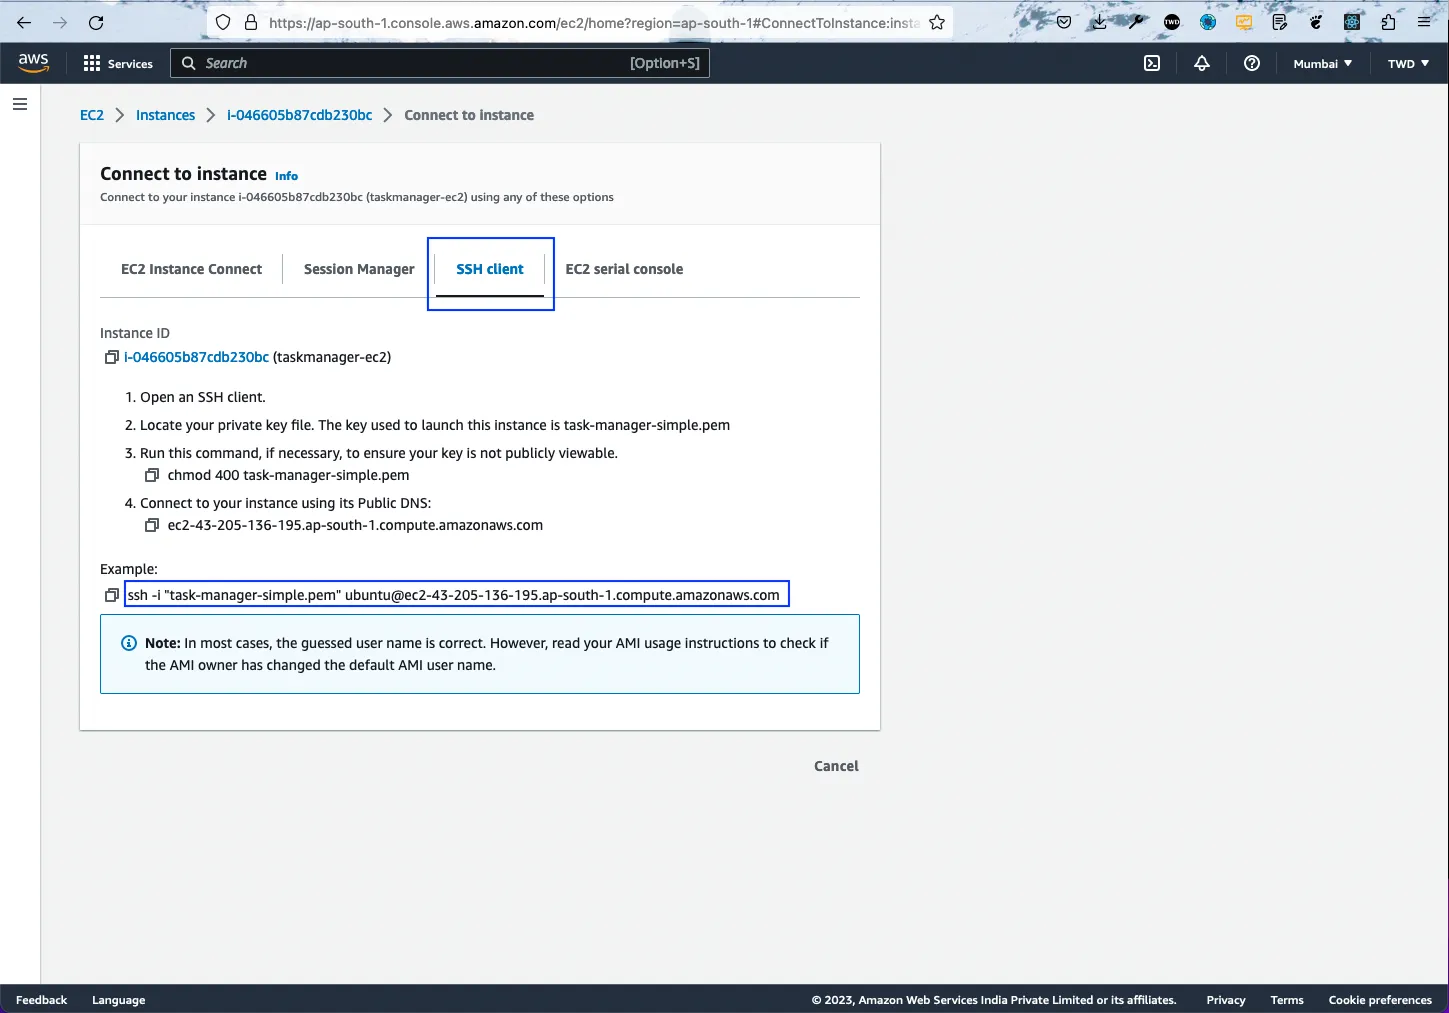Expand the TWD account dropdown
1449x1013 pixels.
[x=1408, y=63]
